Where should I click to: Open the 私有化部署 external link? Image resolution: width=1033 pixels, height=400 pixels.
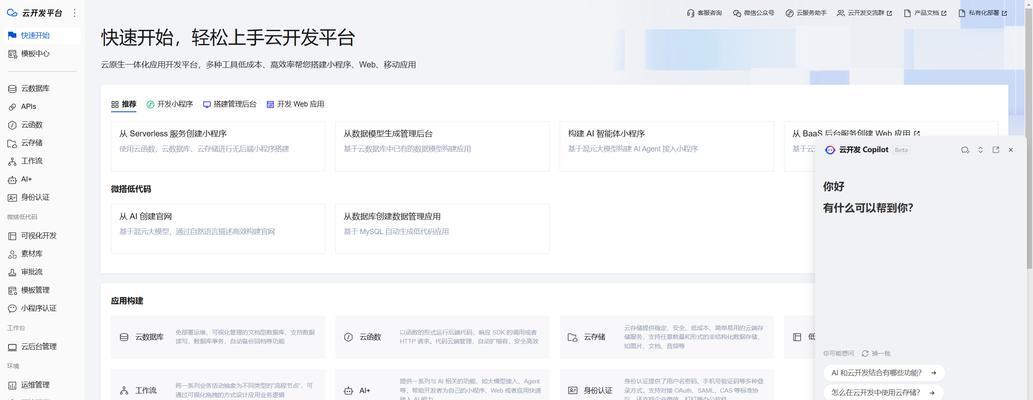(982, 13)
